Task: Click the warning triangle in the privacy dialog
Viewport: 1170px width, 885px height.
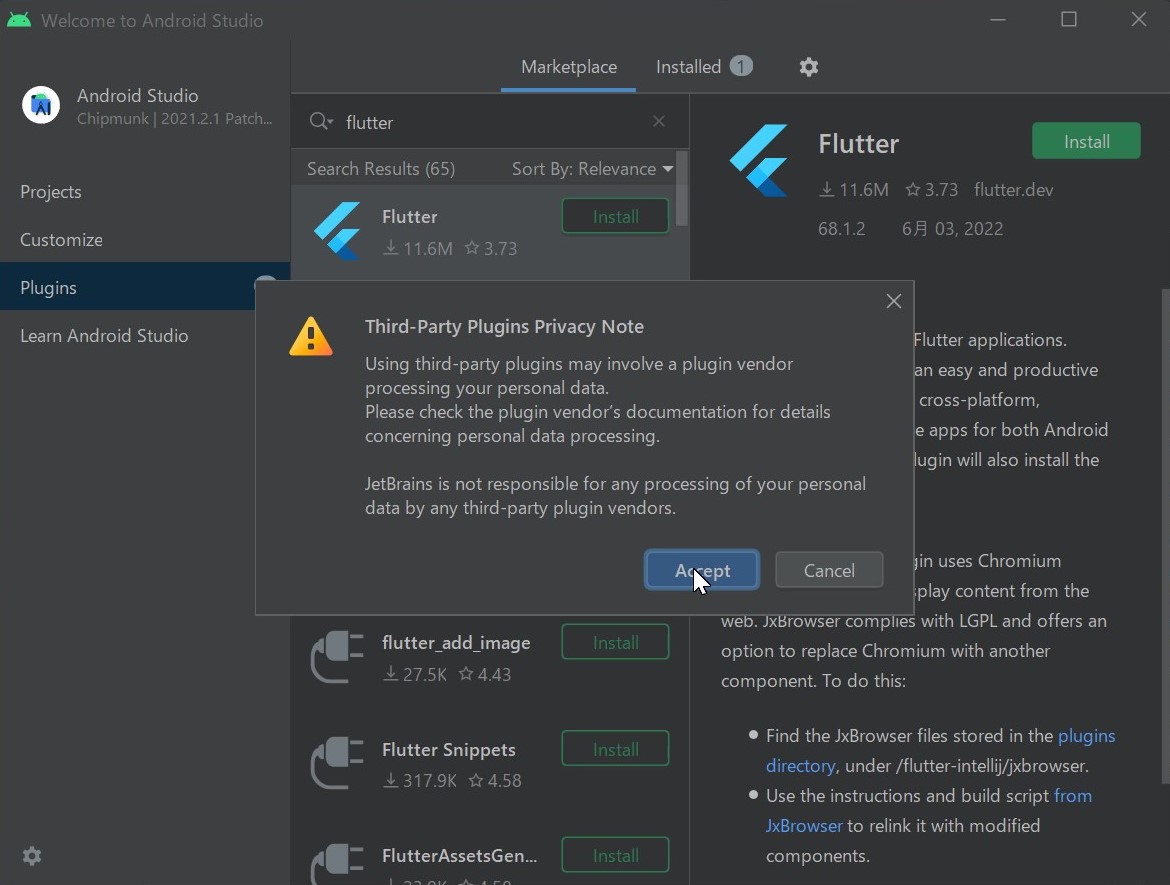Action: tap(310, 336)
